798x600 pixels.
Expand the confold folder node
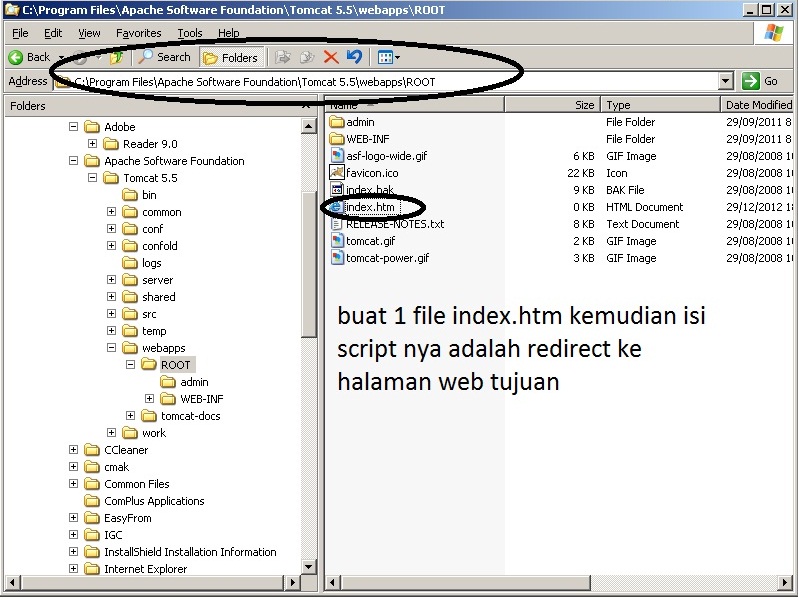(111, 245)
